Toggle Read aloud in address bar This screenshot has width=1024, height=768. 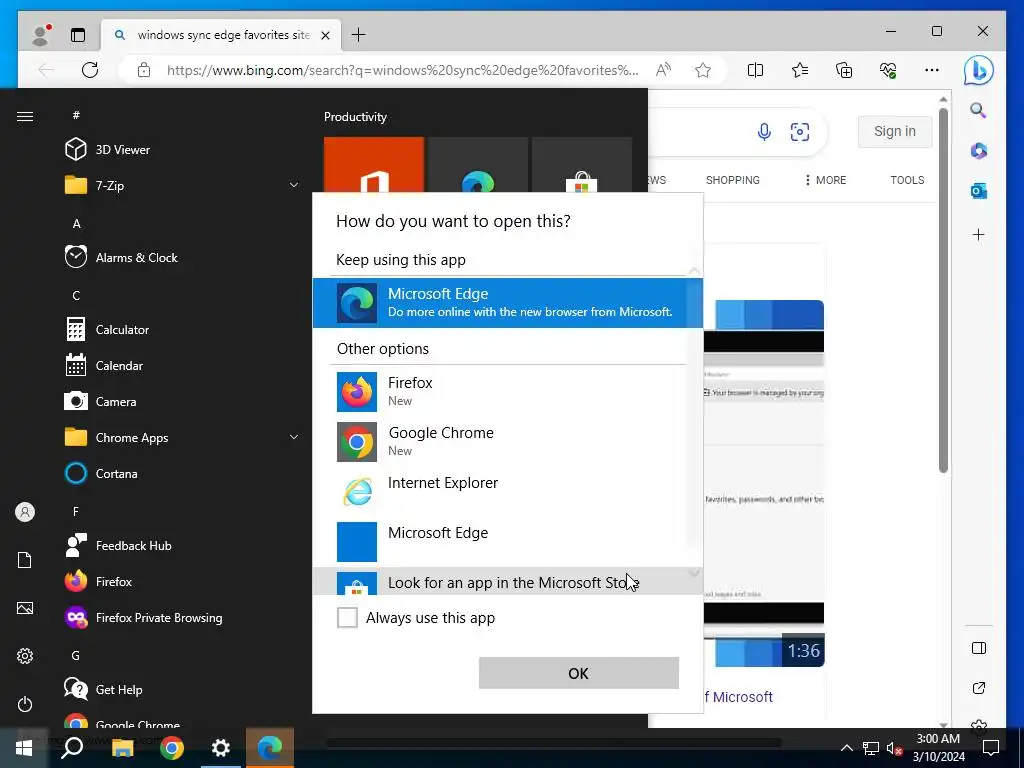(x=663, y=70)
